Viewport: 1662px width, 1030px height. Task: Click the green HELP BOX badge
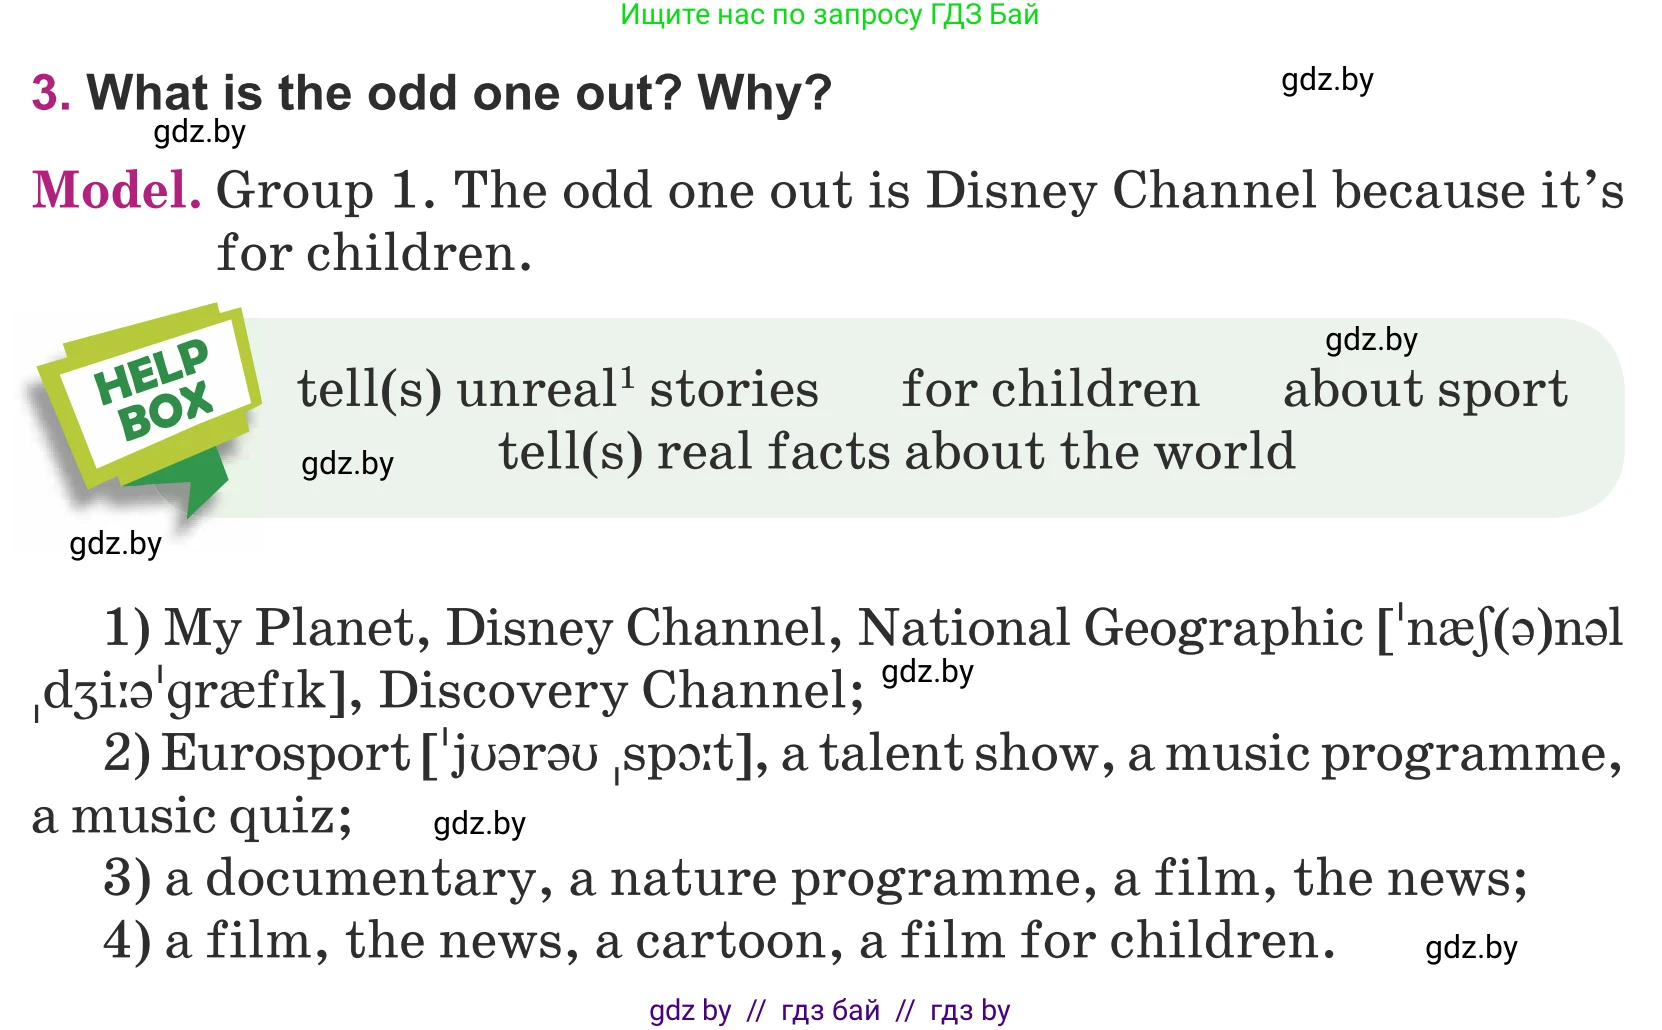[150, 395]
